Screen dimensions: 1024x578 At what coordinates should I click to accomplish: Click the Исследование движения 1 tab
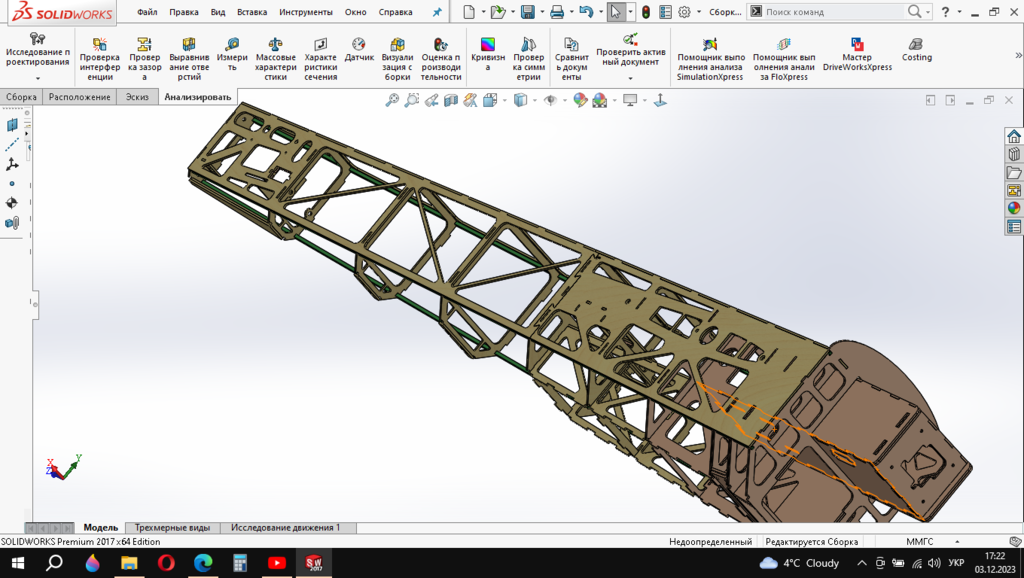click(x=285, y=527)
